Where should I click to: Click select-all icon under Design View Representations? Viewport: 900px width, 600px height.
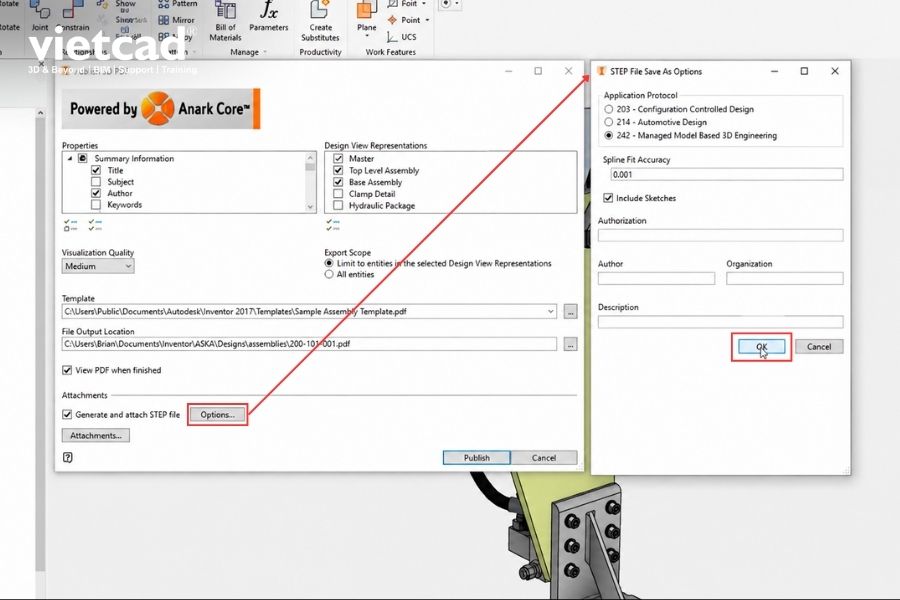333,225
